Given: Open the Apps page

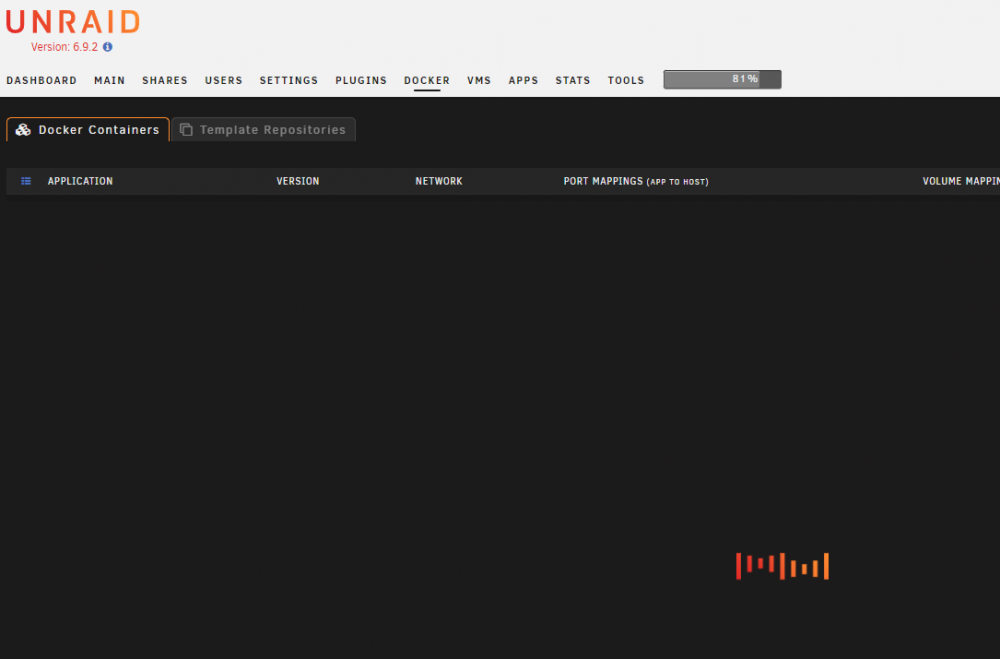Looking at the screenshot, I should point(524,80).
